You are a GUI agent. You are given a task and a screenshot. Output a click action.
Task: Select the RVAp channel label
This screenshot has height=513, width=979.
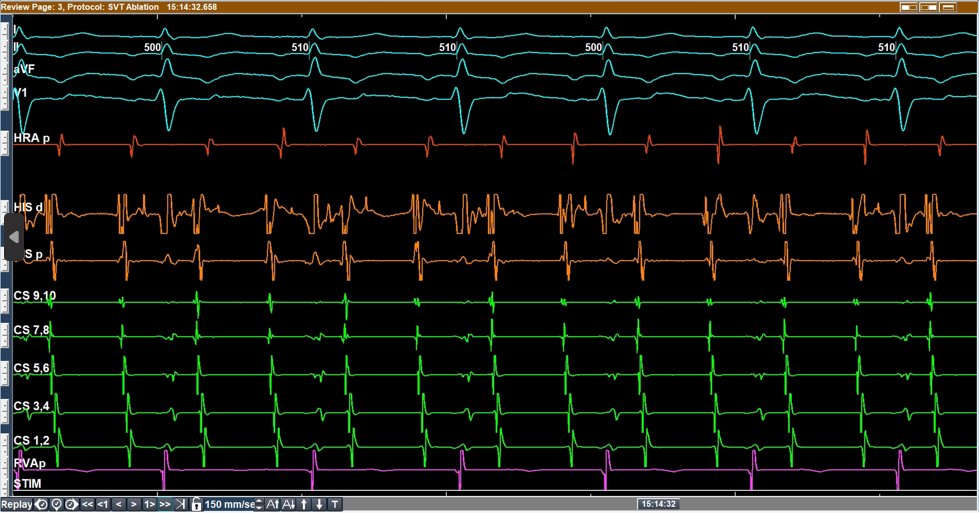tap(29, 463)
